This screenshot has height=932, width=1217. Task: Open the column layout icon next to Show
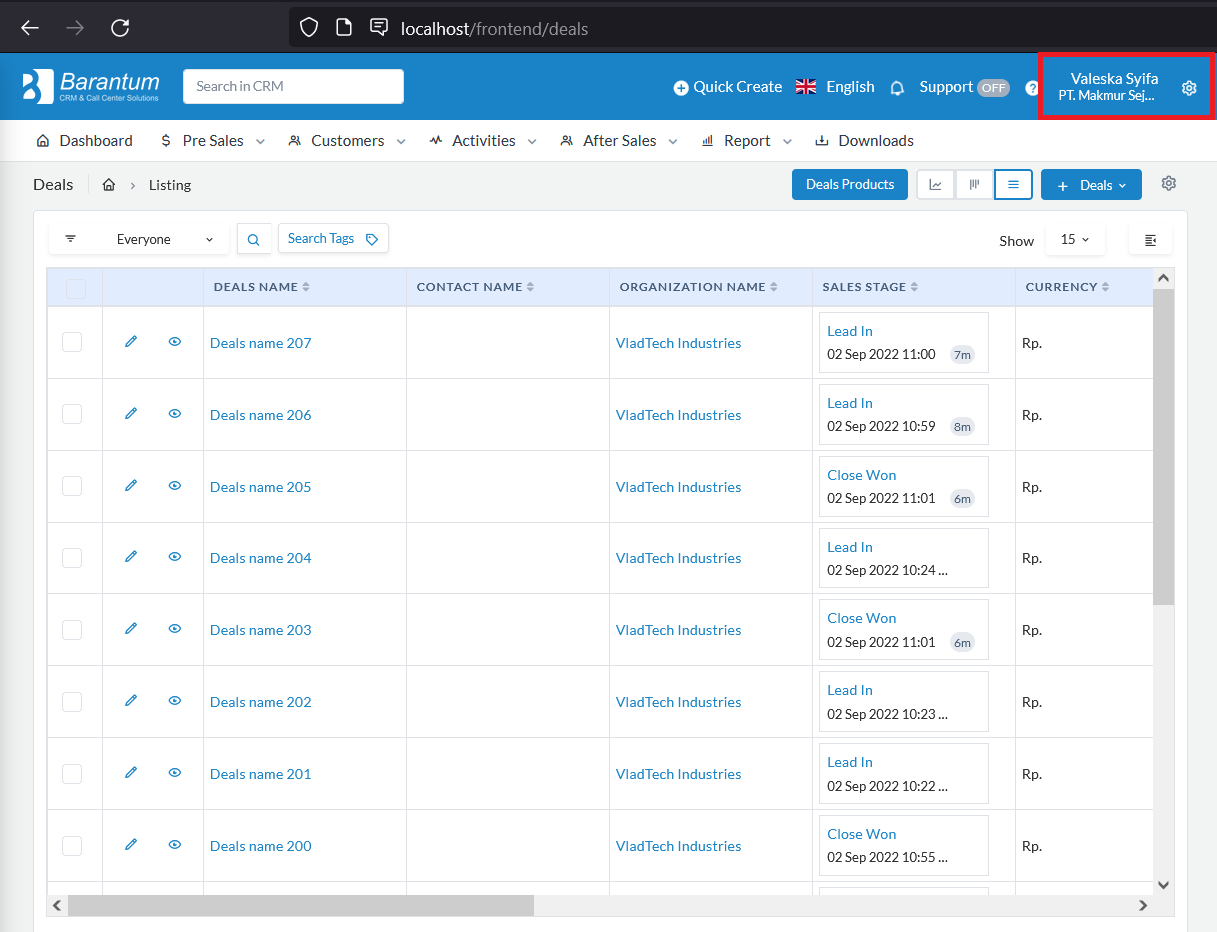pyautogui.click(x=1150, y=240)
